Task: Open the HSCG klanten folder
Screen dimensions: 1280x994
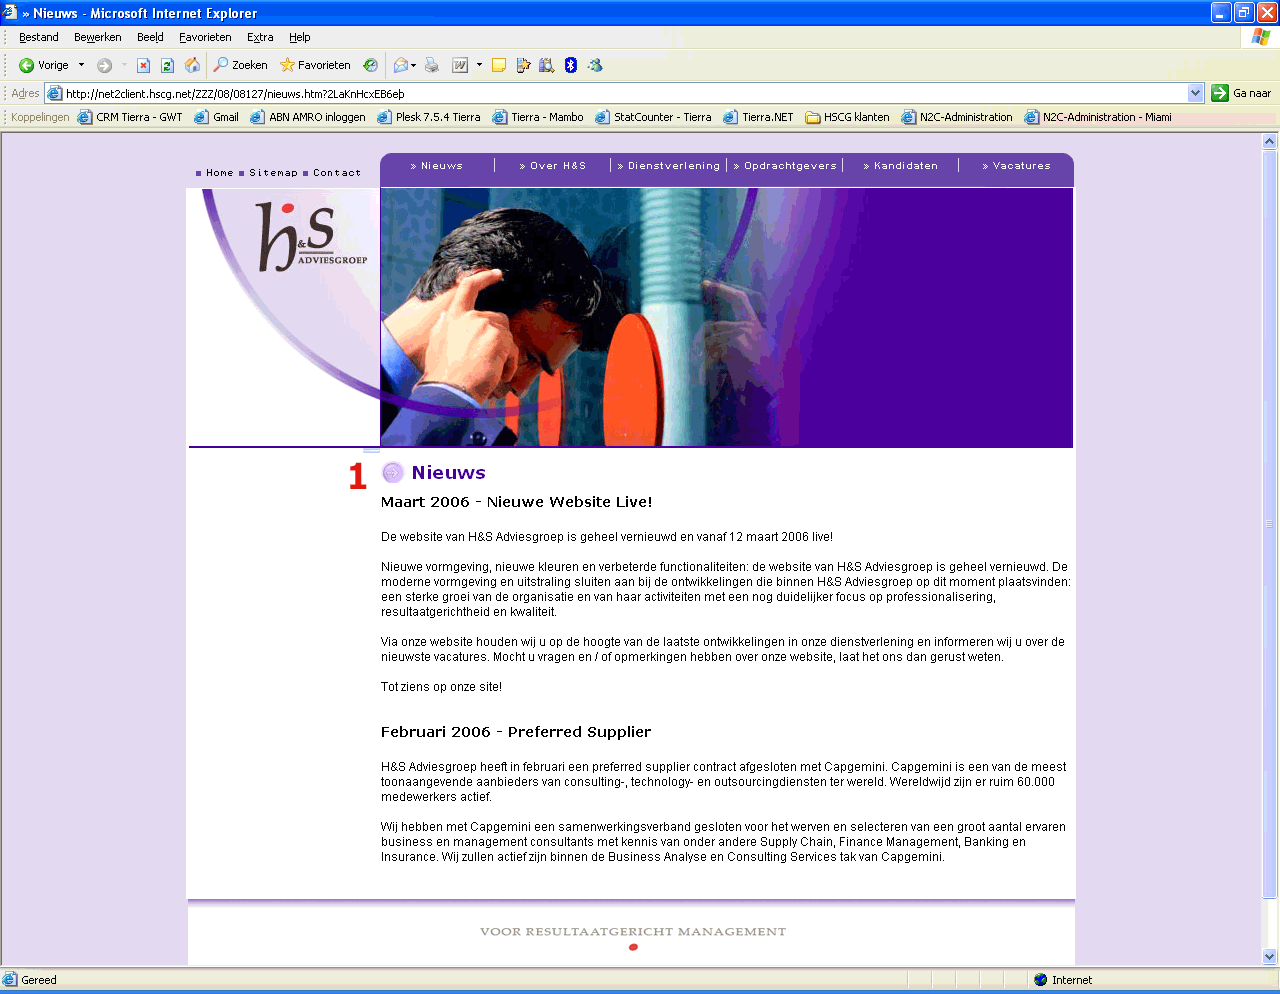Action: (847, 117)
